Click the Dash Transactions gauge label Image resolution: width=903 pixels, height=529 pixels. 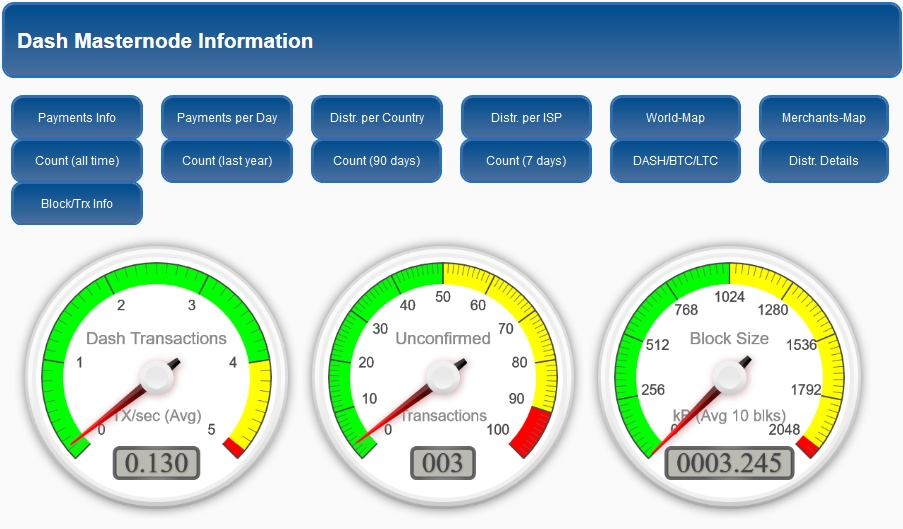pos(156,338)
